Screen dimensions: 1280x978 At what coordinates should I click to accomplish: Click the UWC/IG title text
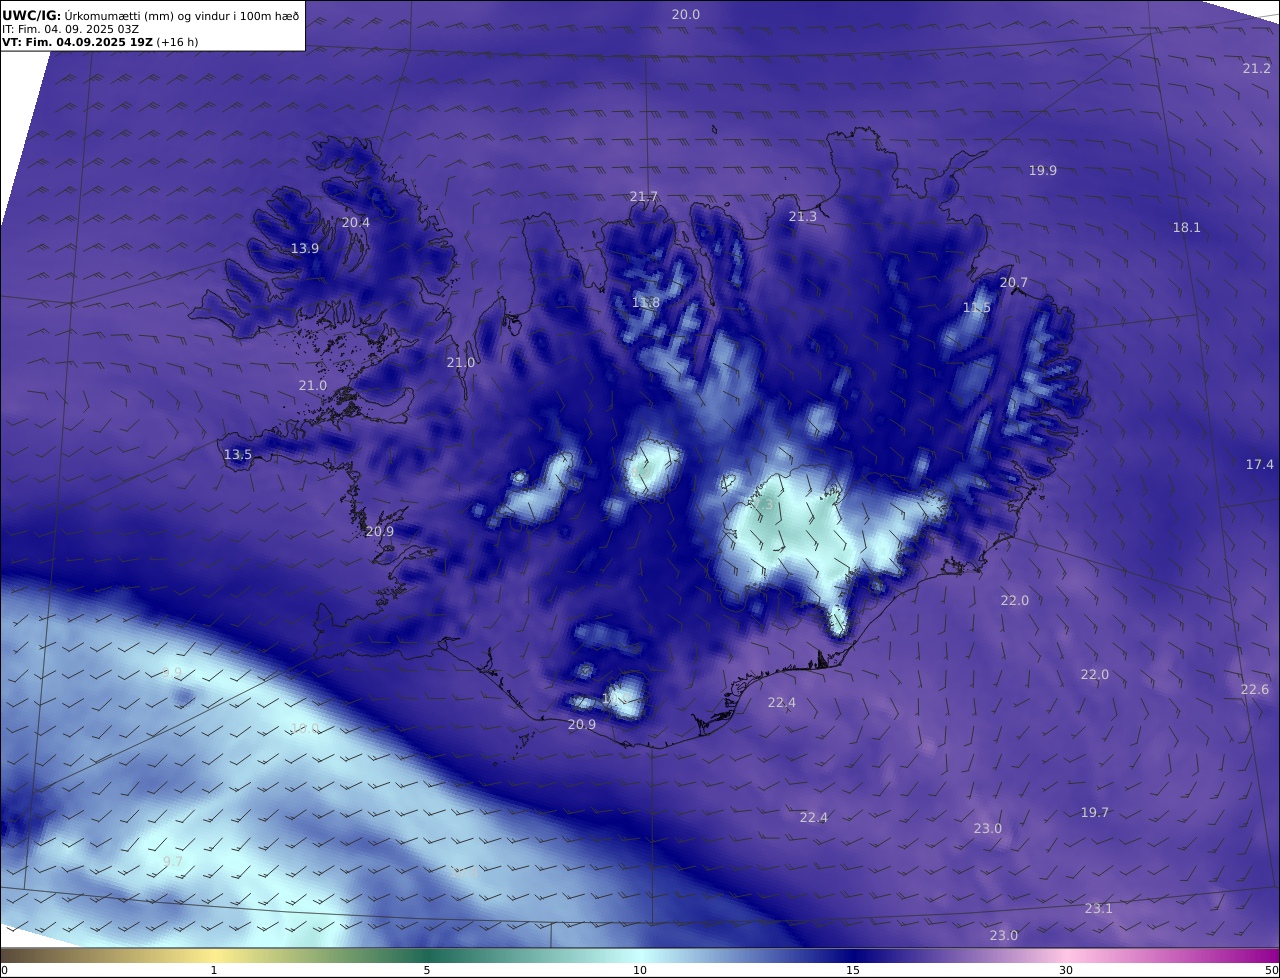(32, 15)
